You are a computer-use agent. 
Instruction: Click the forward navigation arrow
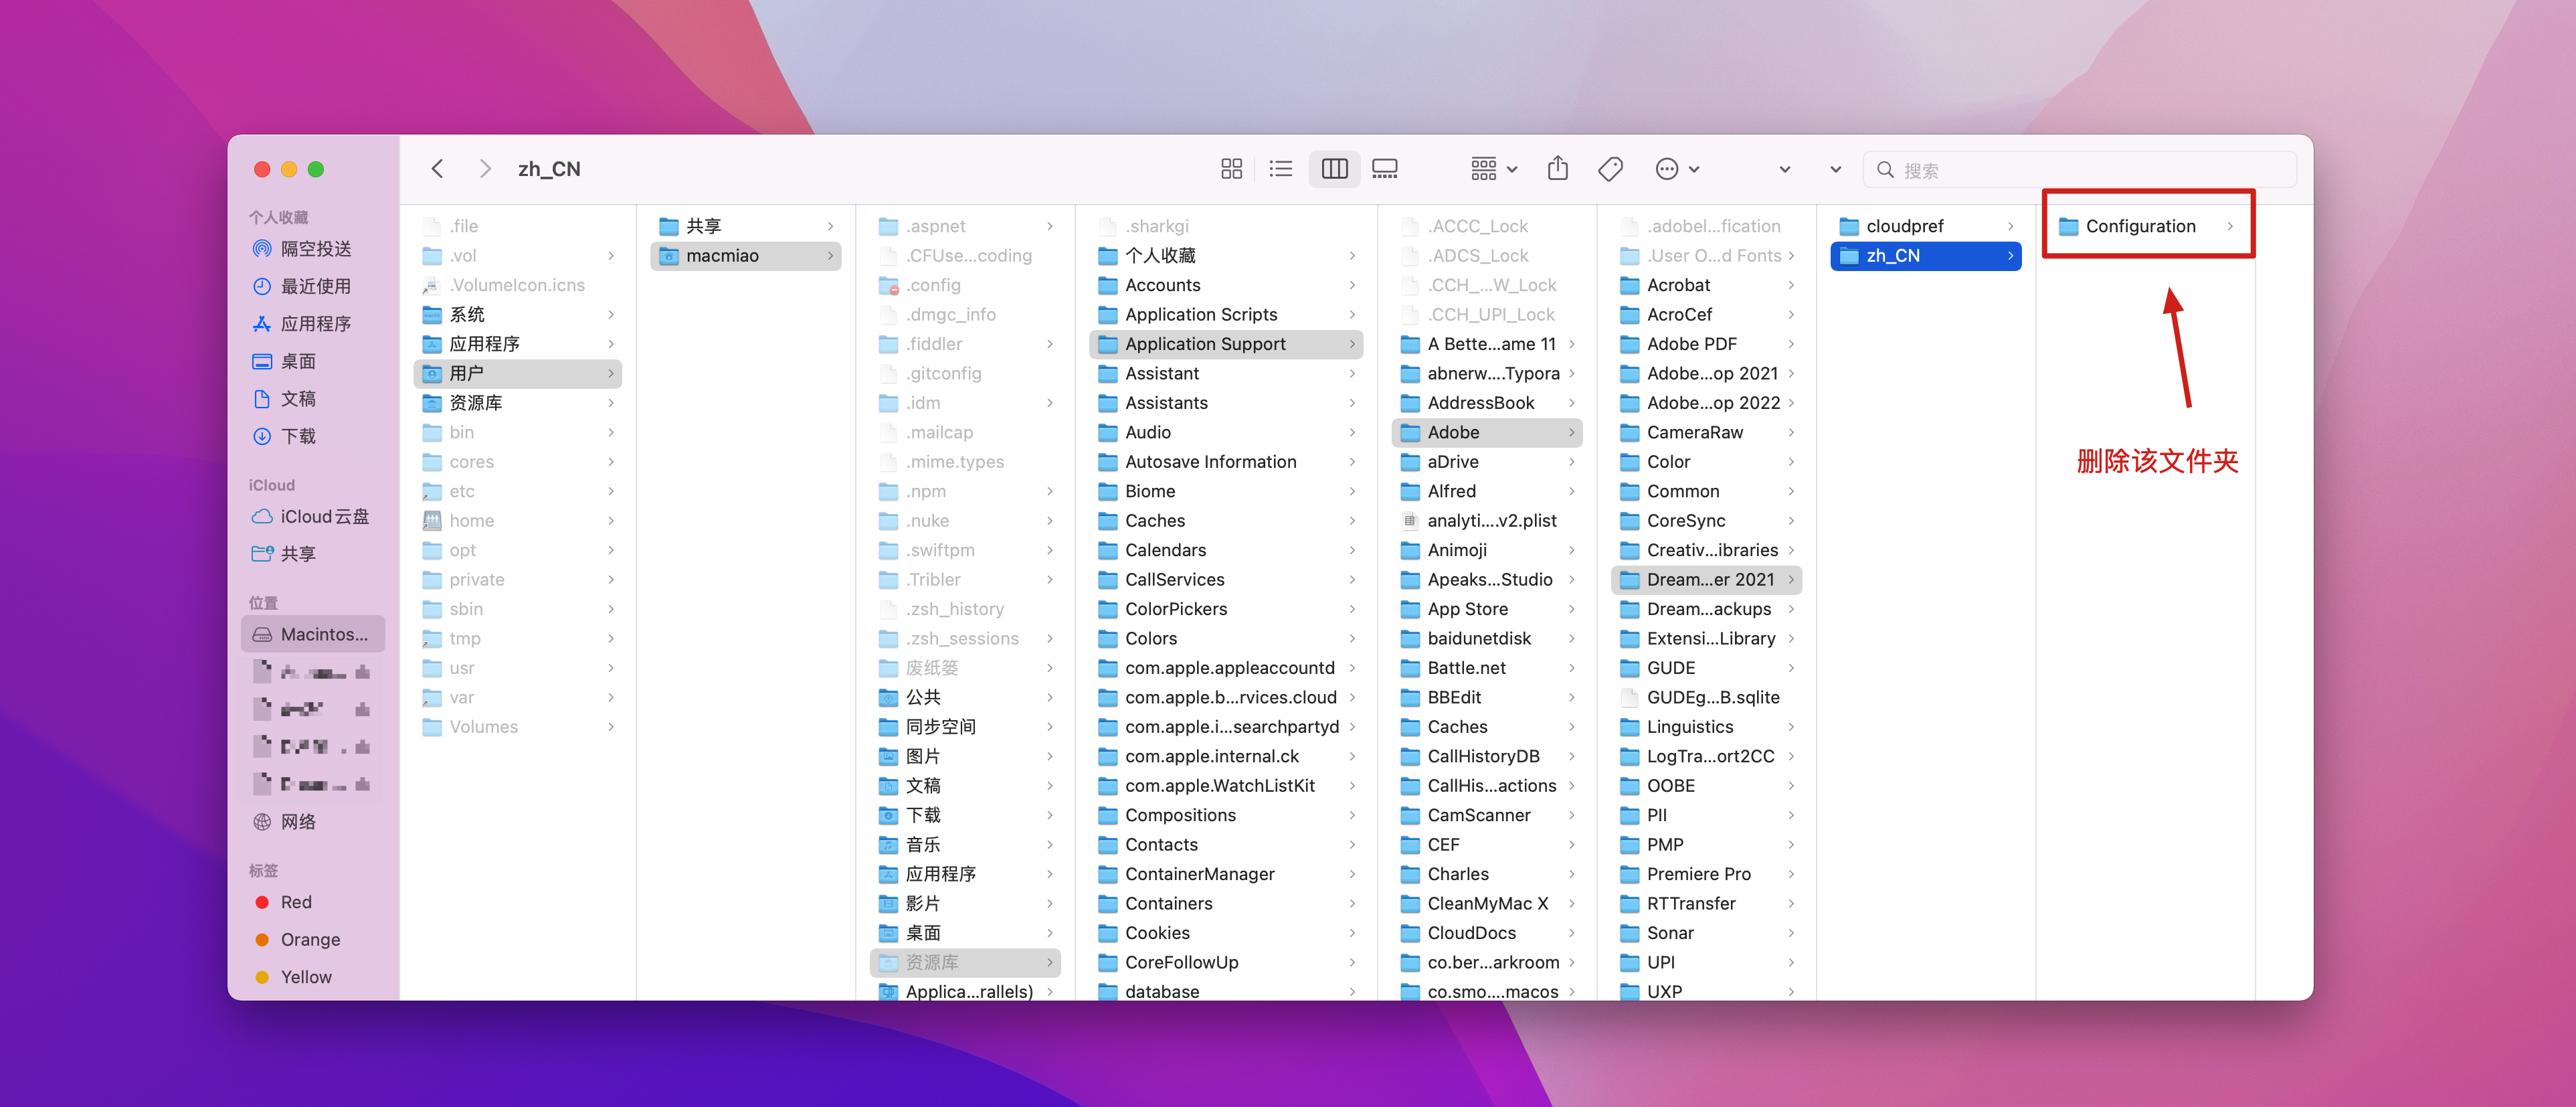485,169
